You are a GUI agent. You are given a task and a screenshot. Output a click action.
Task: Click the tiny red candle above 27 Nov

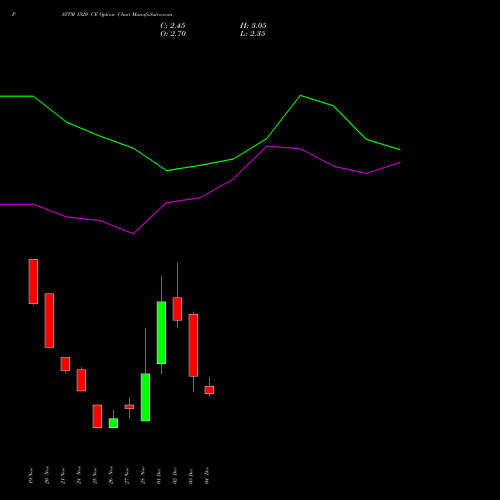129,407
